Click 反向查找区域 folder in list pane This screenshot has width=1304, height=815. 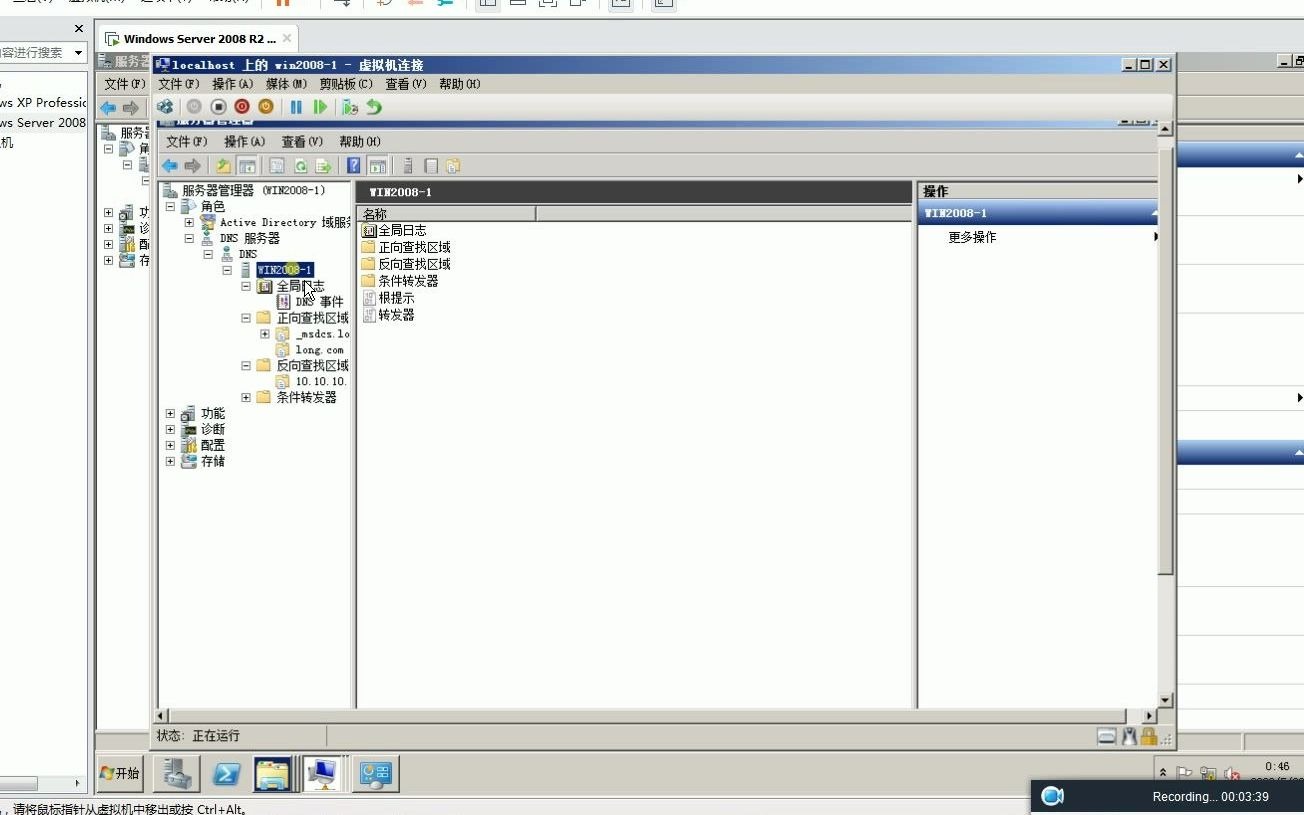coord(414,264)
